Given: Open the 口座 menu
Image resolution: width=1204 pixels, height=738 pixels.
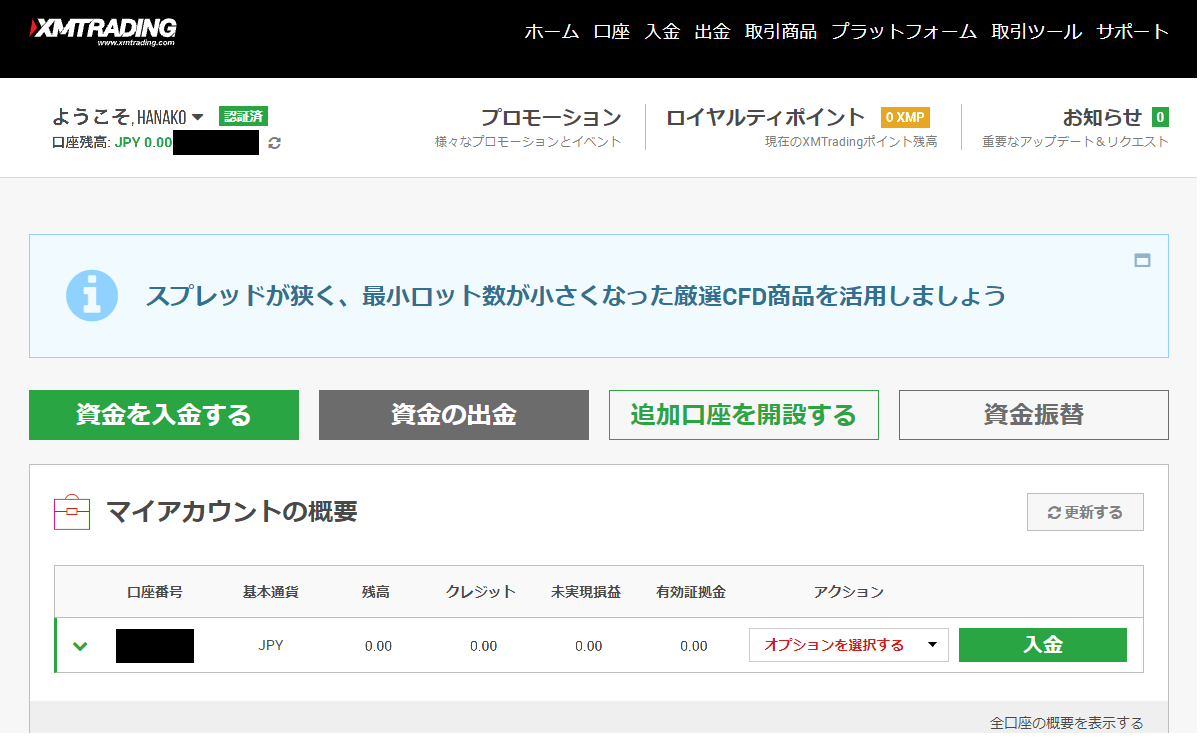Looking at the screenshot, I should pos(612,31).
